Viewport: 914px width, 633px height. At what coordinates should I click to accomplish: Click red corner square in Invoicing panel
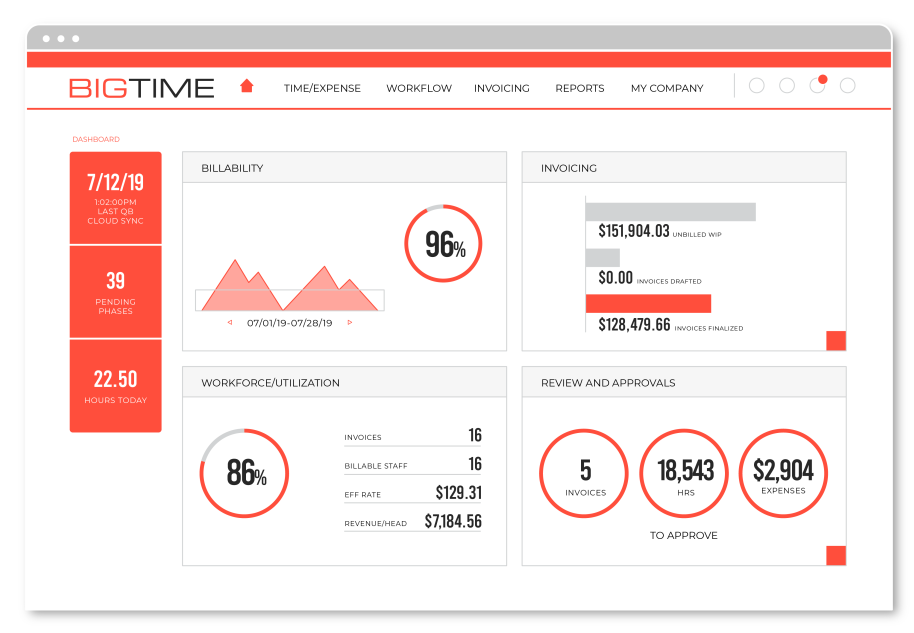(x=836, y=341)
